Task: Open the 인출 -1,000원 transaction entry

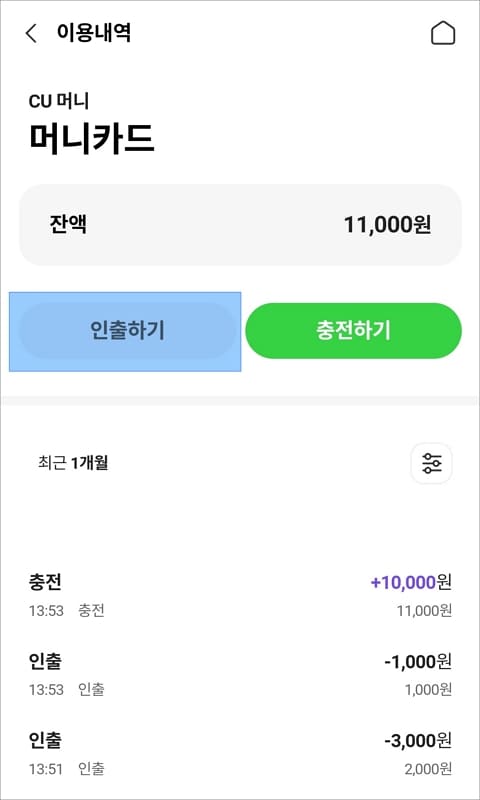Action: (x=240, y=674)
